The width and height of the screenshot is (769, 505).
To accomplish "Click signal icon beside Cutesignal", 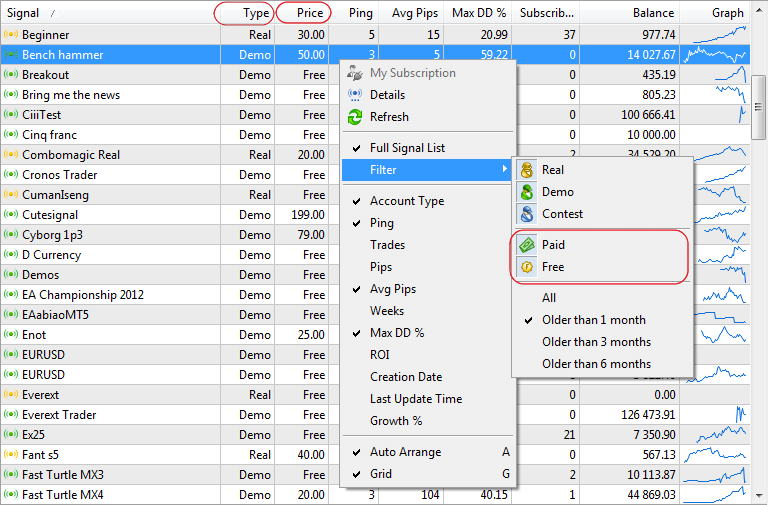I will click(x=11, y=215).
